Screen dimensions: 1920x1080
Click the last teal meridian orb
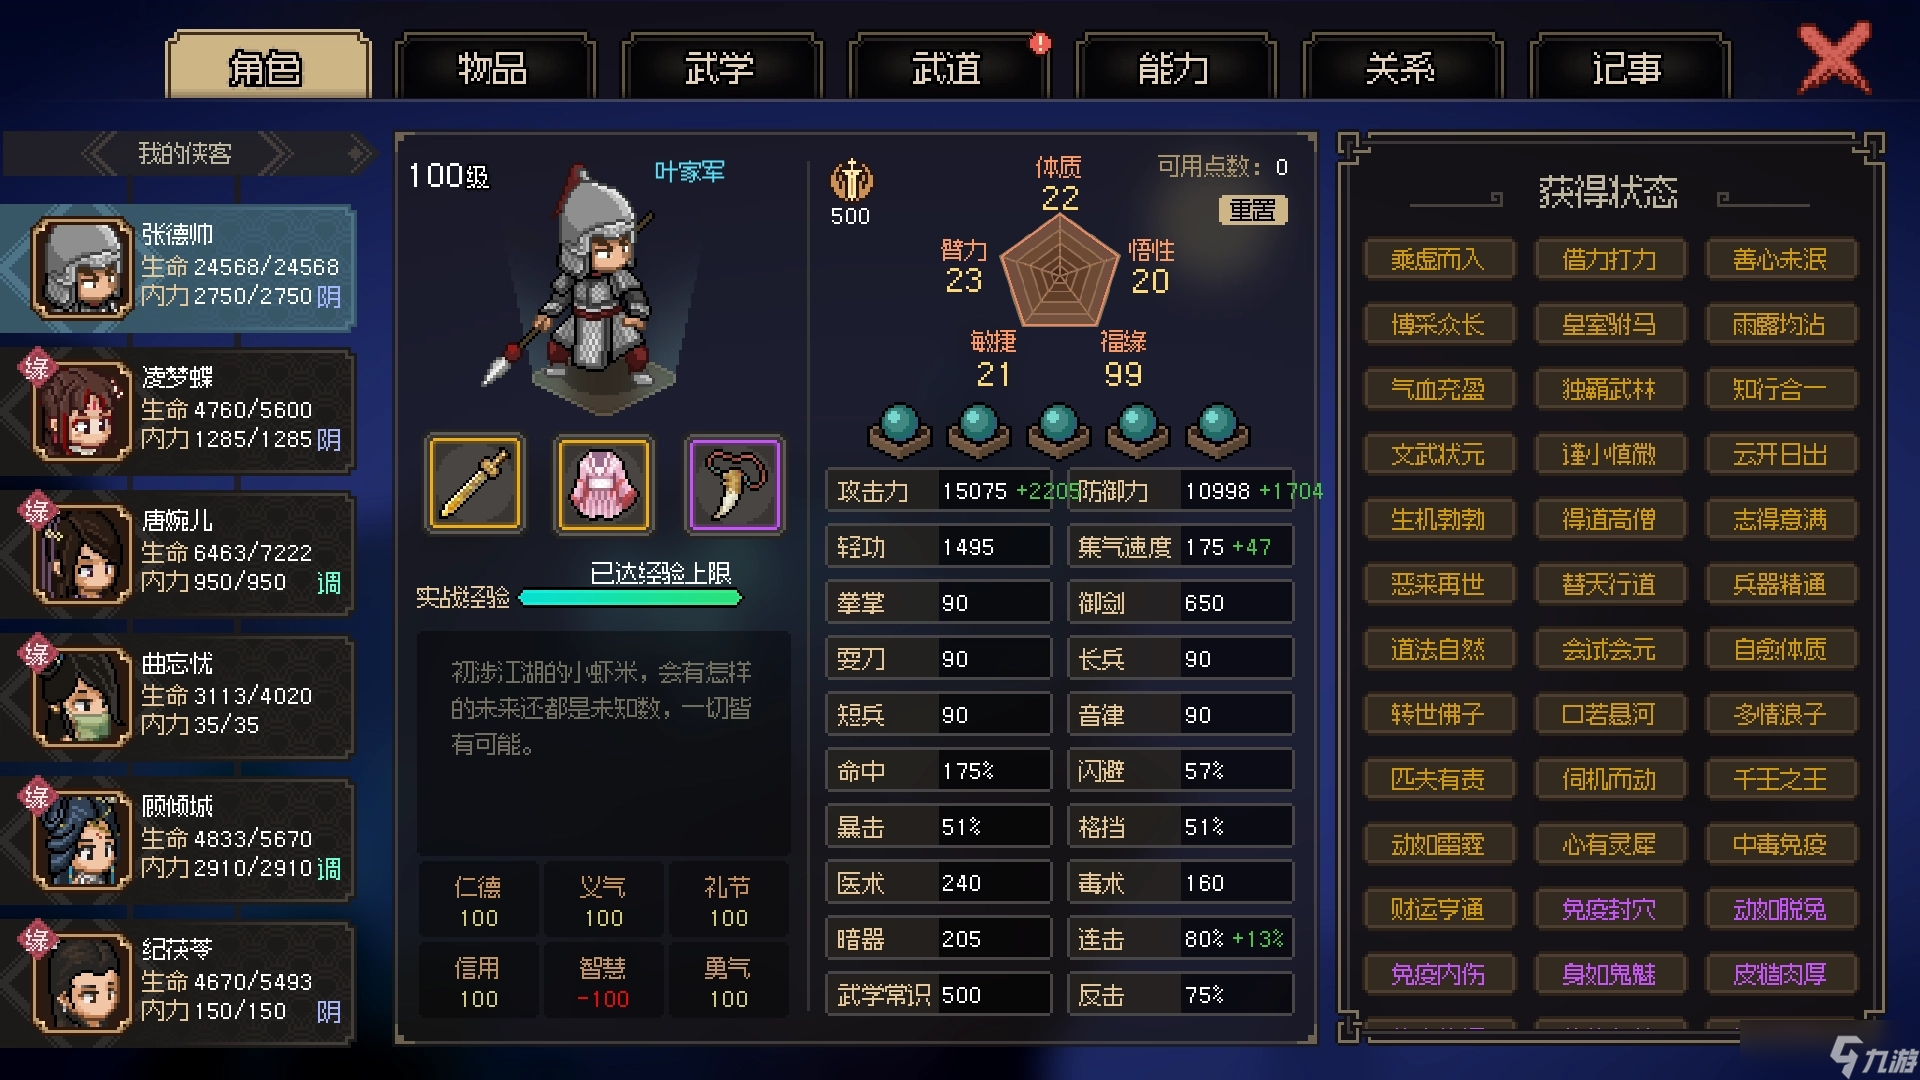(1217, 431)
